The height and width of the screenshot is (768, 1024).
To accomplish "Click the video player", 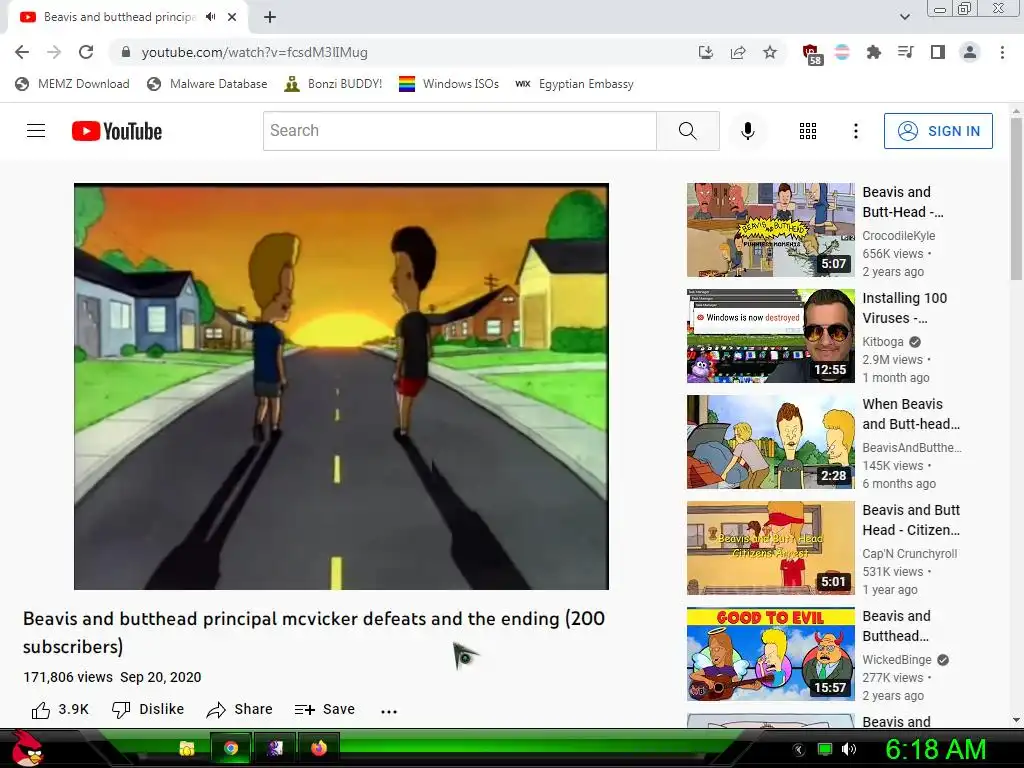I will [x=342, y=387].
